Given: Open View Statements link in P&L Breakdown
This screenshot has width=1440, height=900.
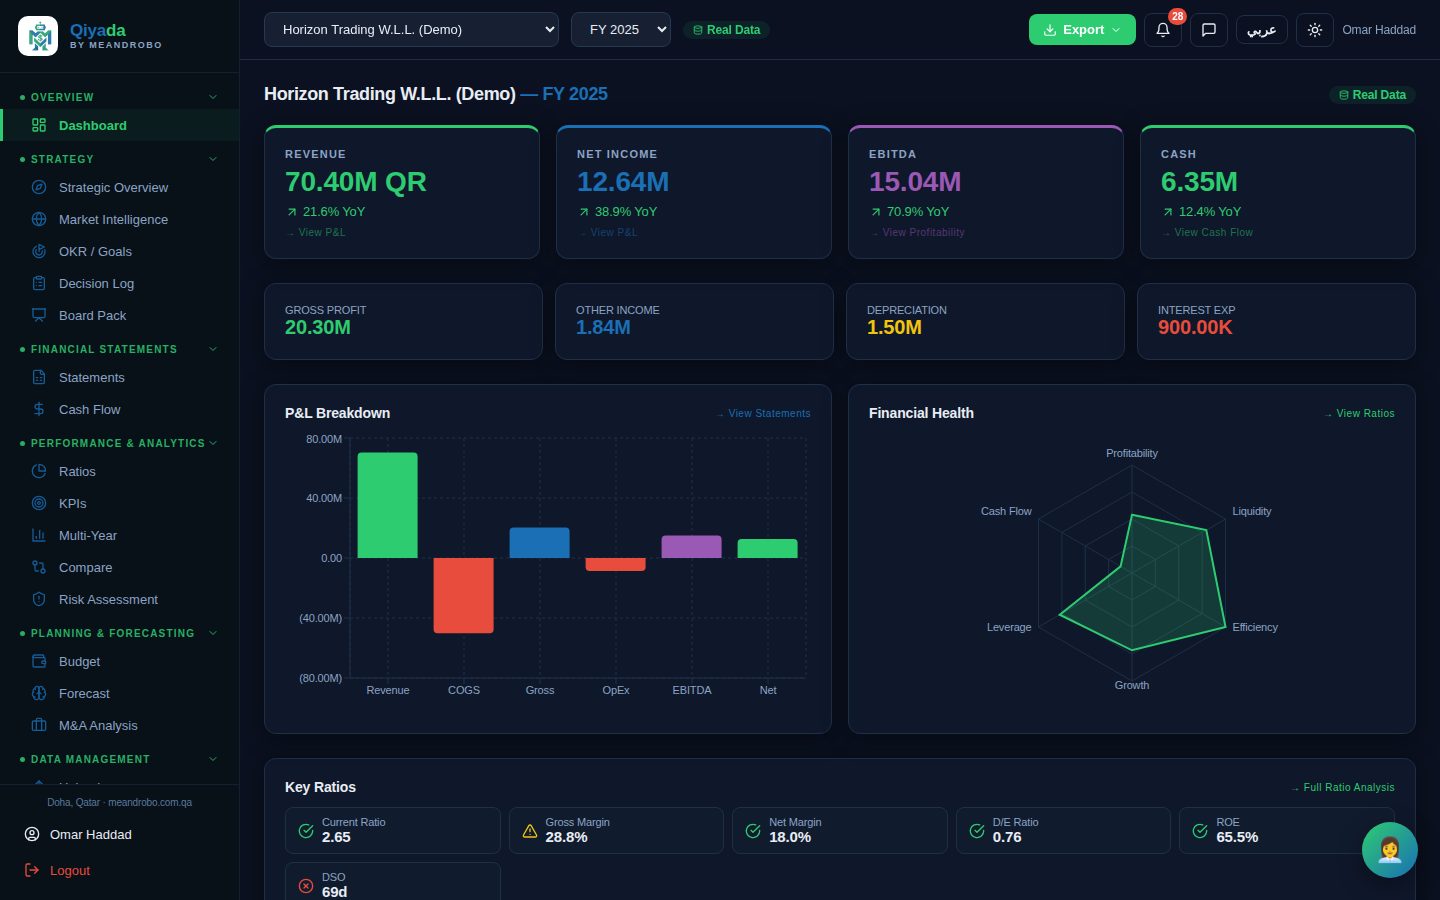Looking at the screenshot, I should [x=764, y=413].
